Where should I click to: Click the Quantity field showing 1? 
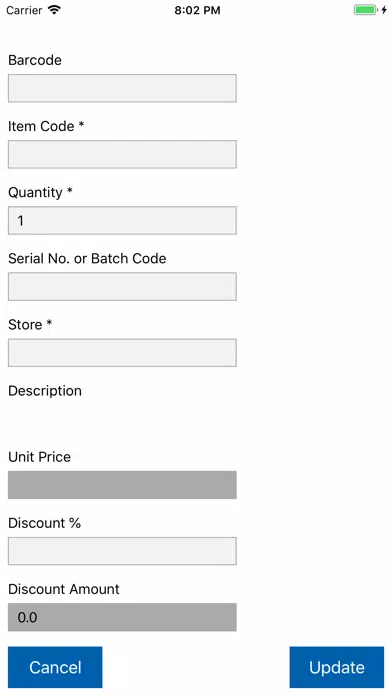point(122,220)
